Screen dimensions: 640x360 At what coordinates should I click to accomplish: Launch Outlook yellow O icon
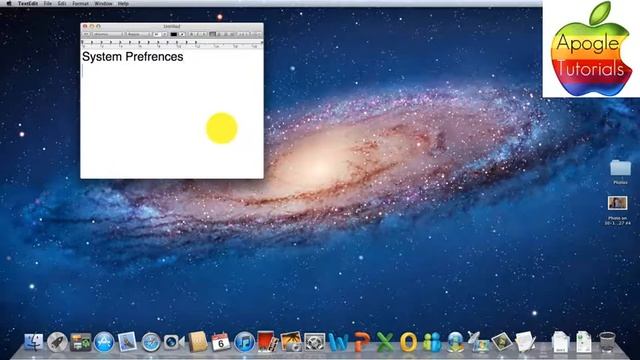[x=408, y=342]
